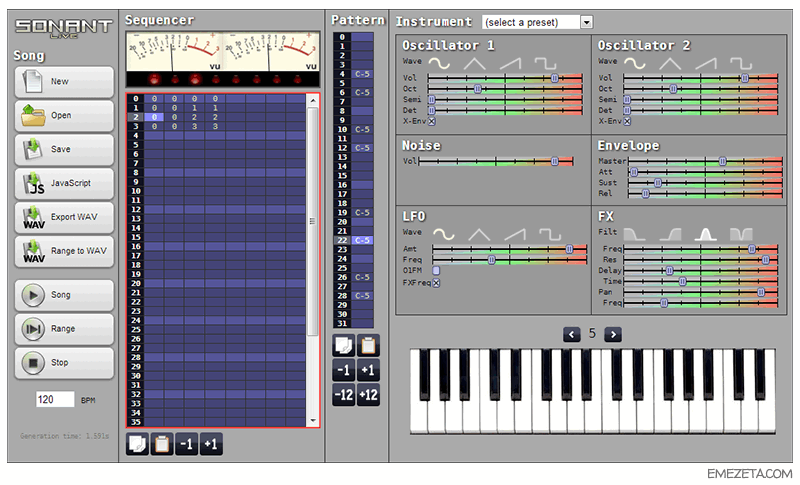Select sine wave for Oscillator 2
800x485 pixels.
tap(635, 63)
